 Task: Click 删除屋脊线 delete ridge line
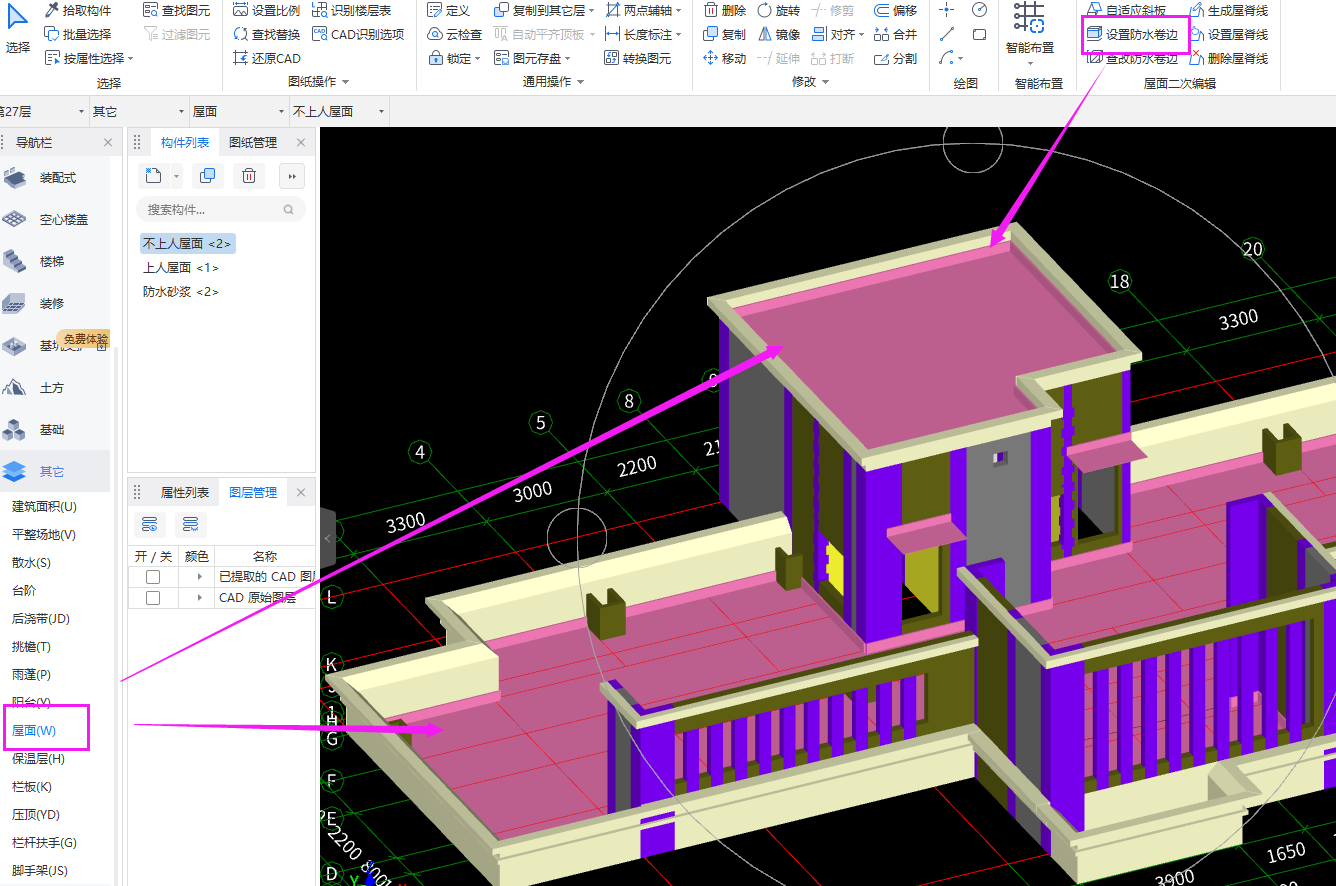tap(1228, 58)
